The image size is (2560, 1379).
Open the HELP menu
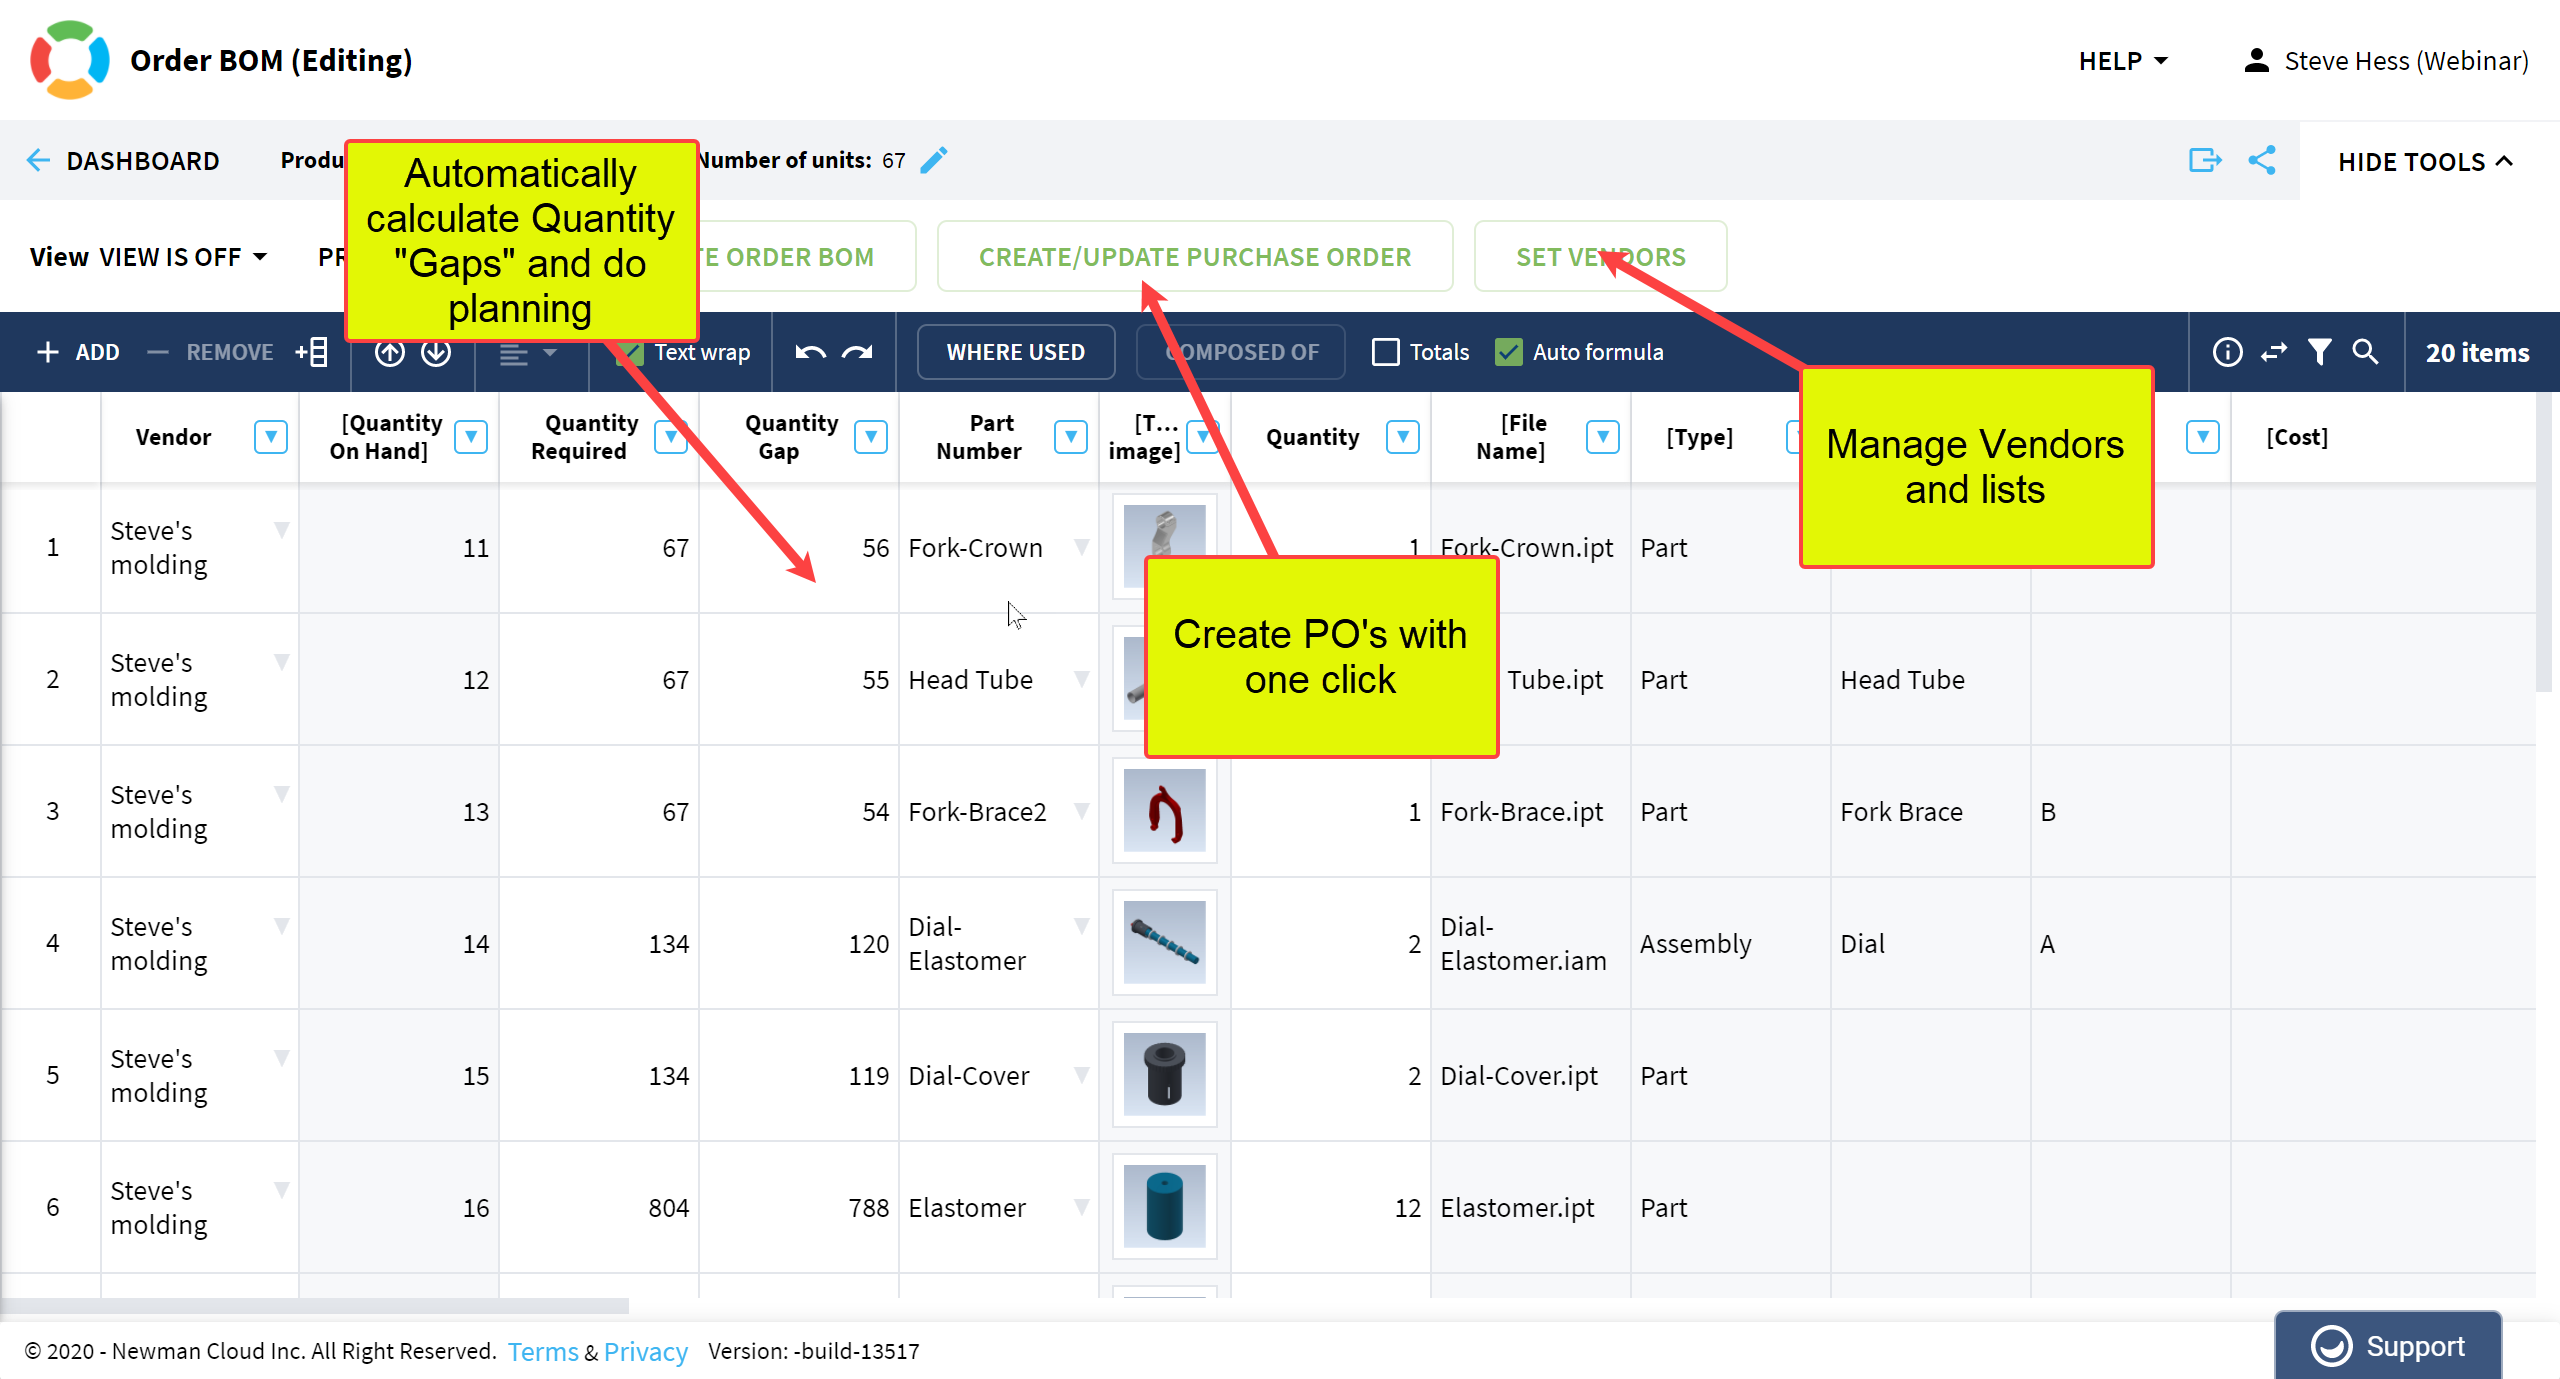point(2123,61)
